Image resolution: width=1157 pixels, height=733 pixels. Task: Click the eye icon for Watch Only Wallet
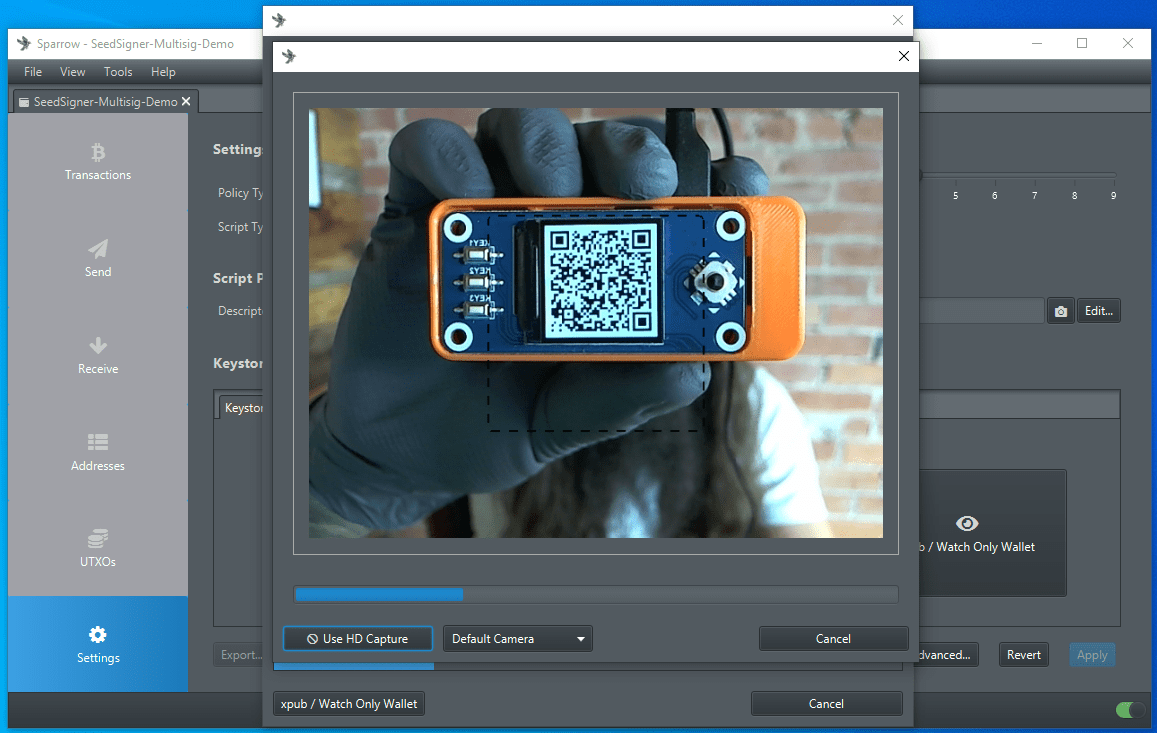[967, 523]
